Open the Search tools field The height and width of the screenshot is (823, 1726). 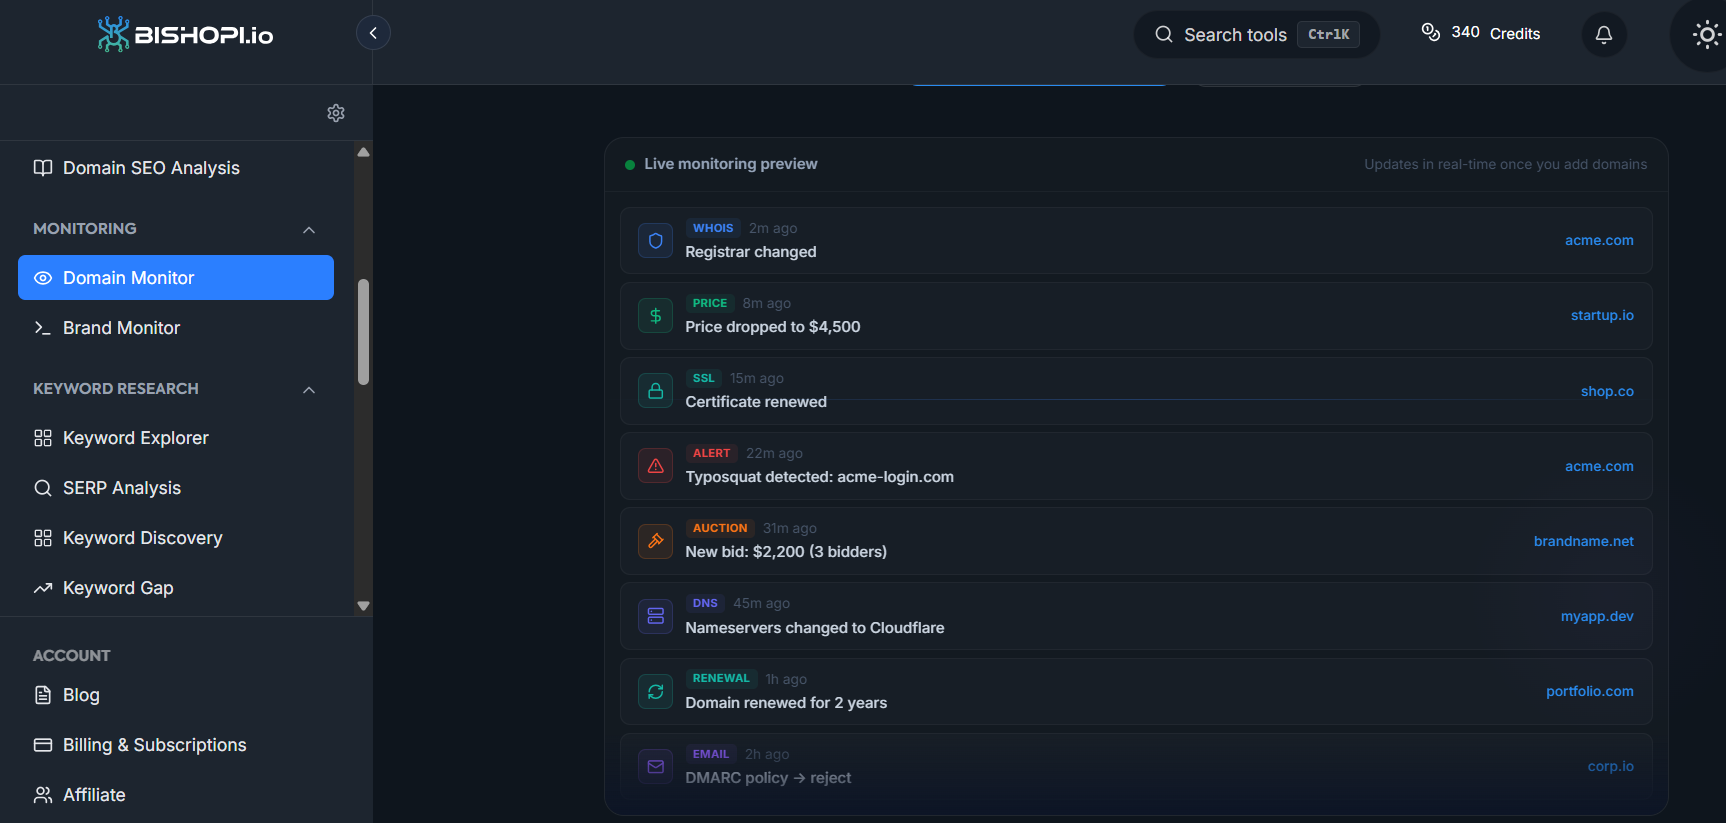coord(1256,34)
